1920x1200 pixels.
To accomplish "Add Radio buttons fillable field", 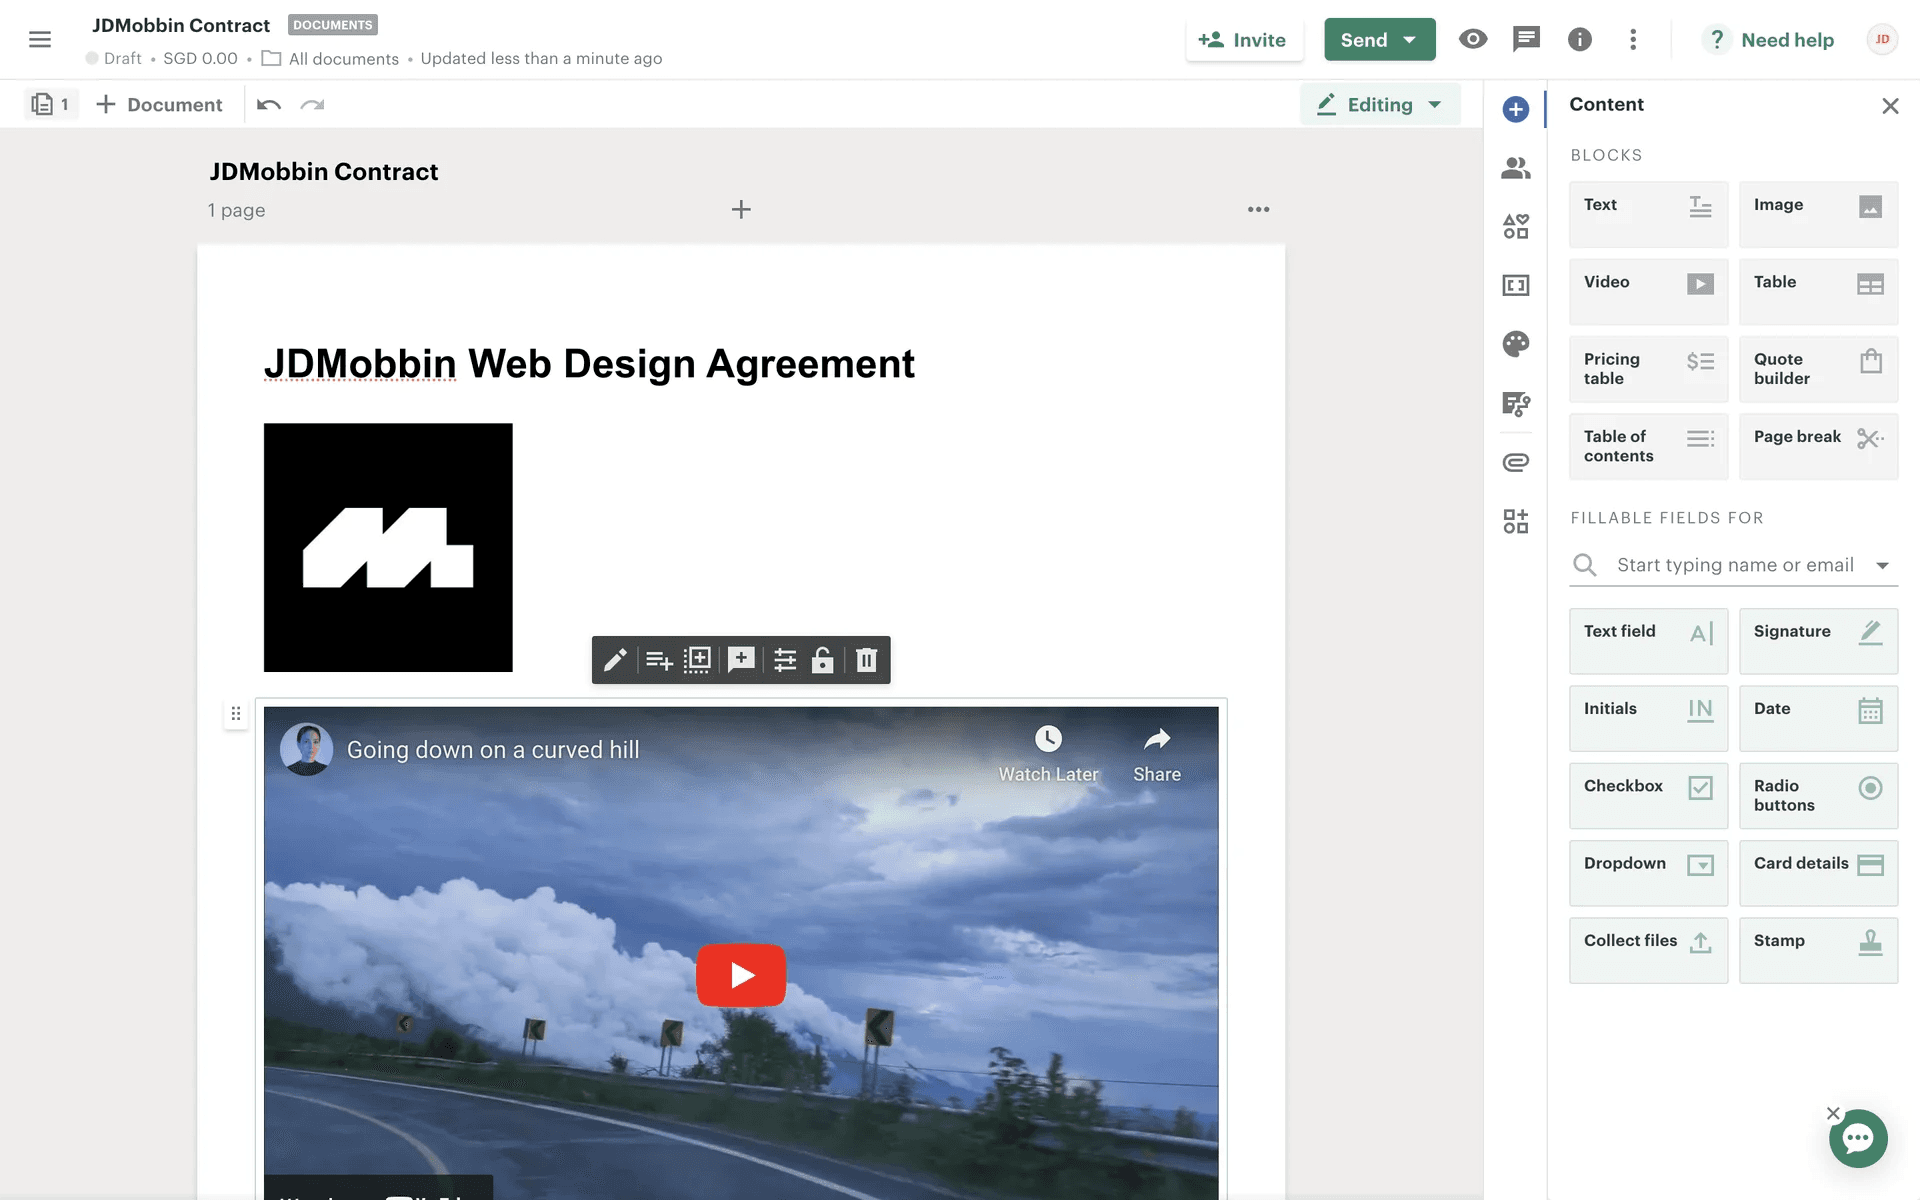I will [x=1817, y=795].
